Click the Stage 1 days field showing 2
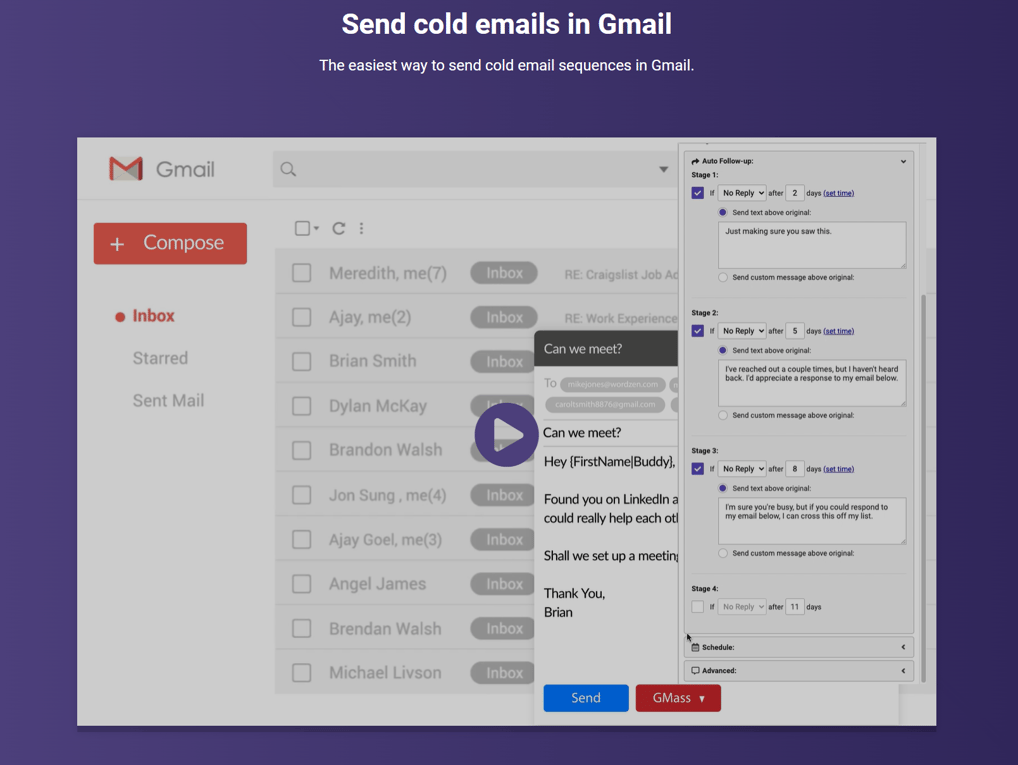Image resolution: width=1018 pixels, height=765 pixels. [x=795, y=193]
